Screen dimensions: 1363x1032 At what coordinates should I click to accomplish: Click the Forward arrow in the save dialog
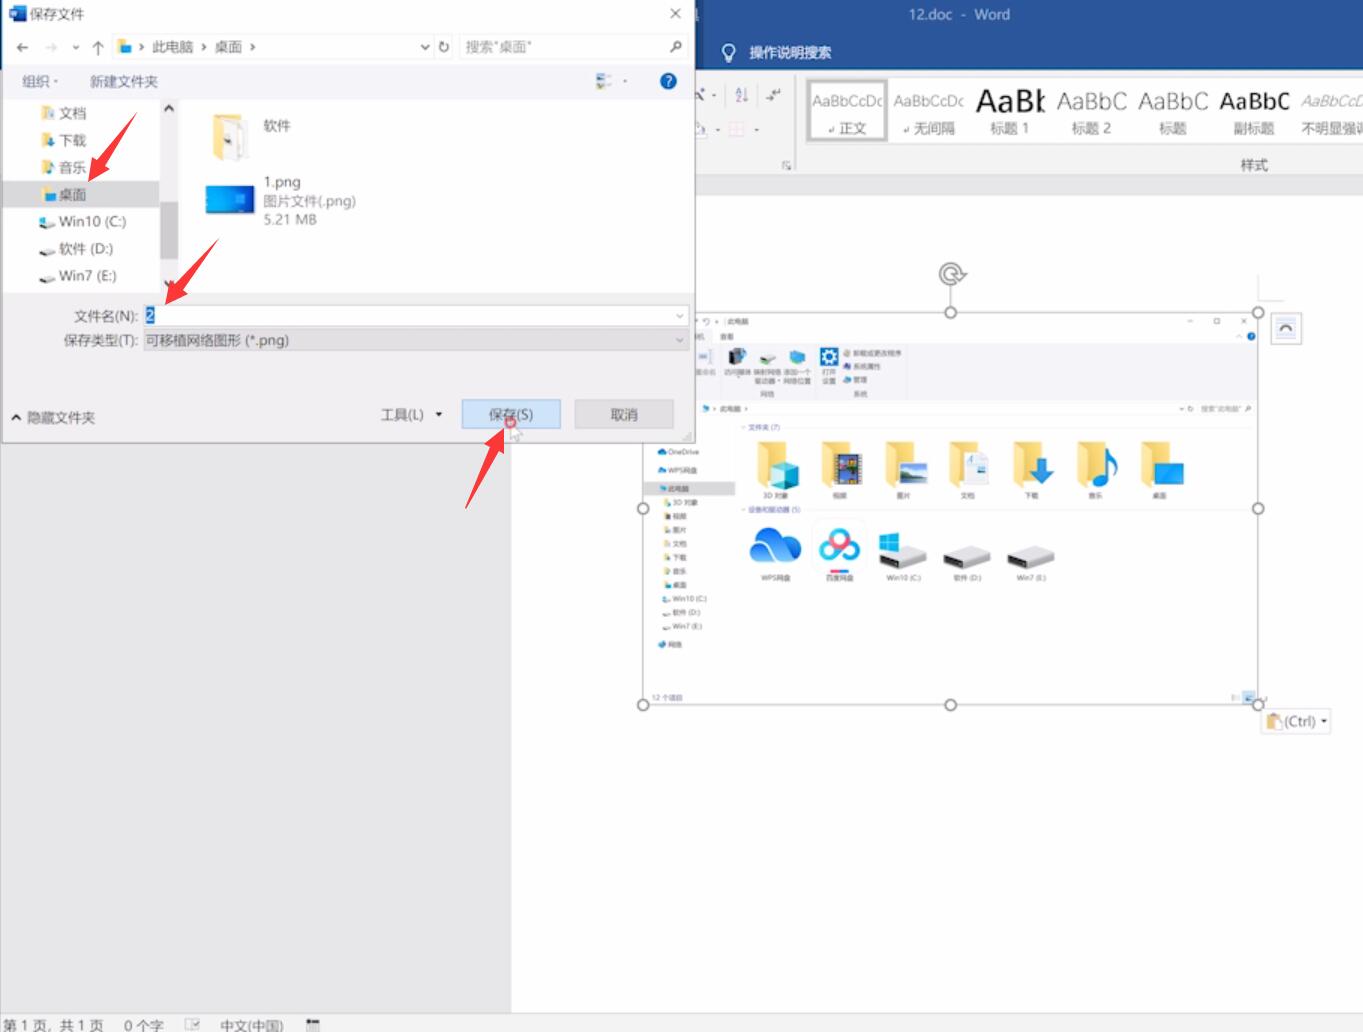(x=51, y=47)
